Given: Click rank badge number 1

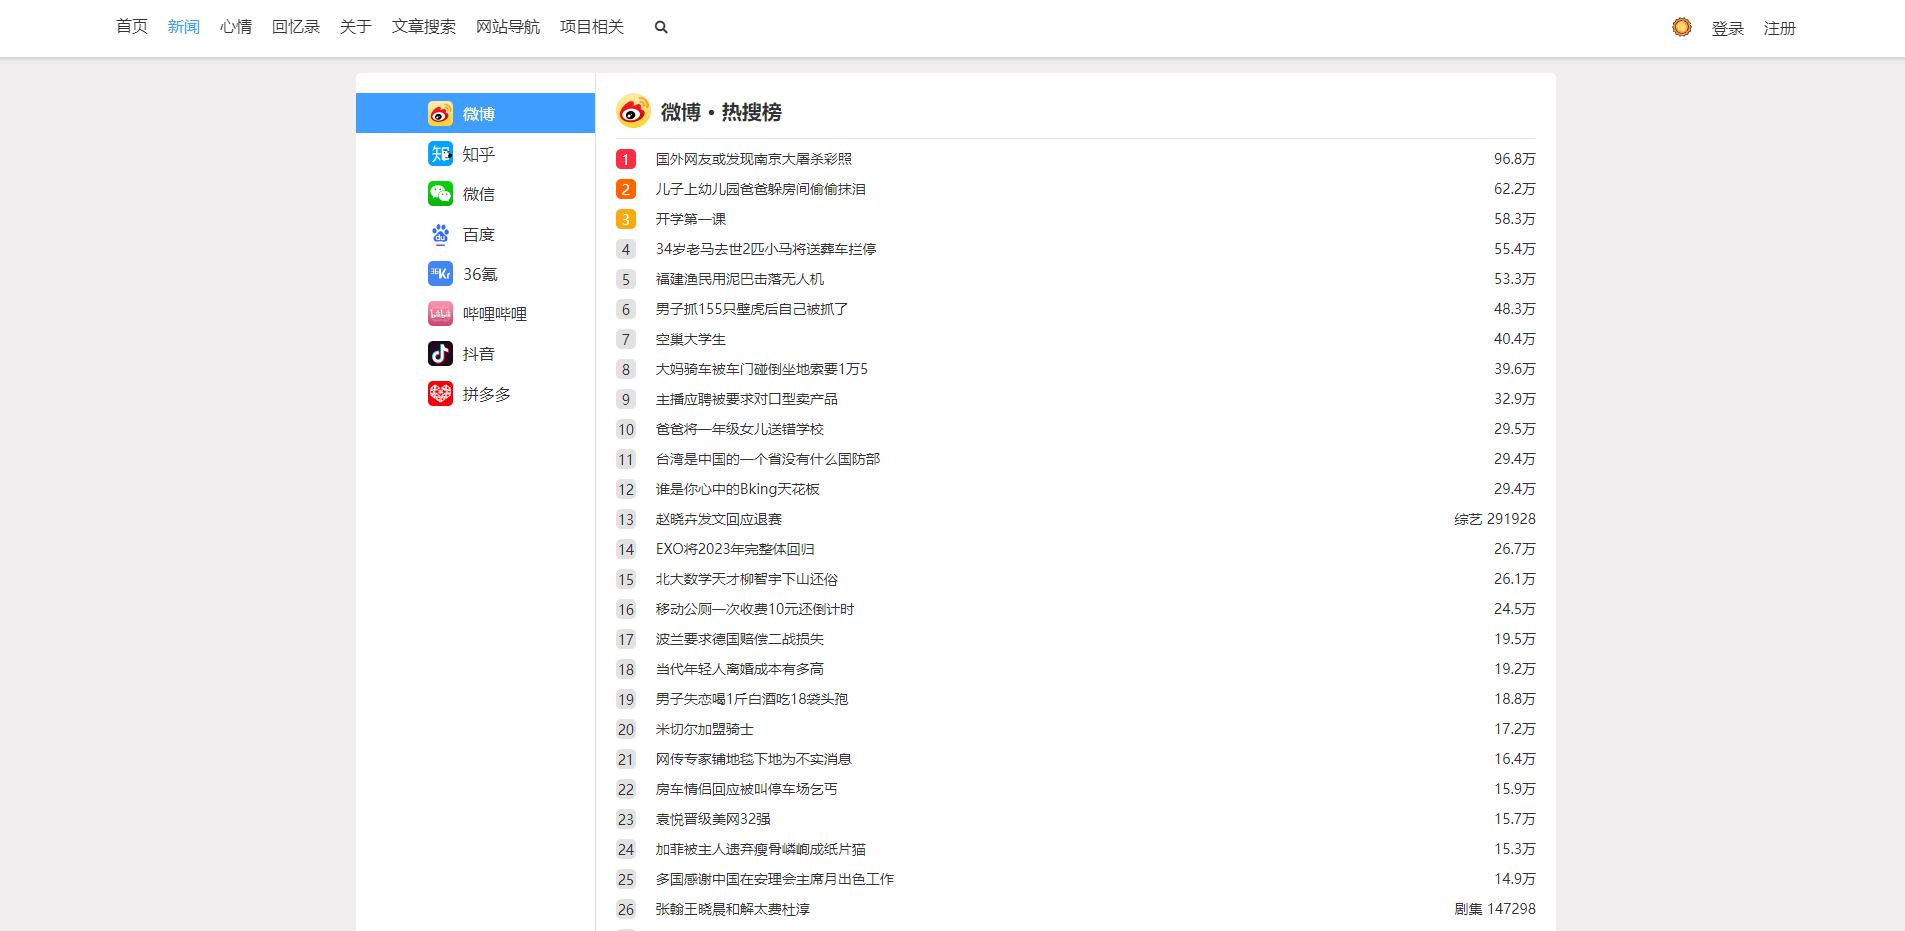Looking at the screenshot, I should (x=626, y=159).
